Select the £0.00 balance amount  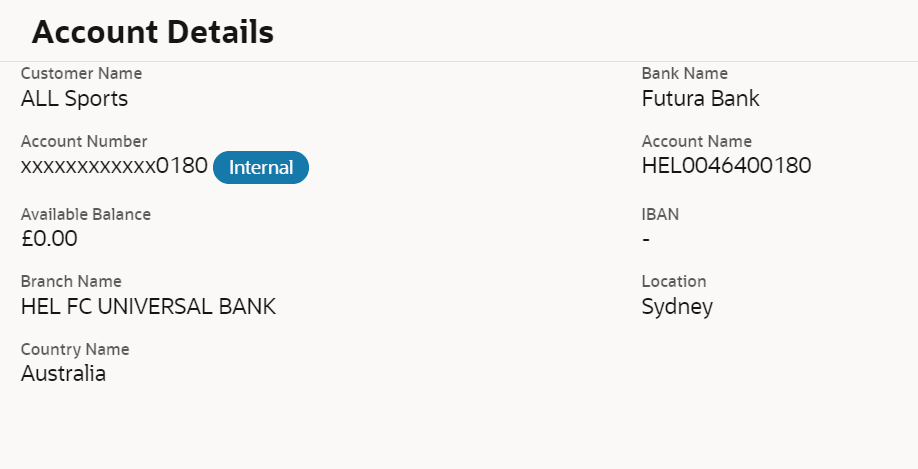(x=49, y=239)
